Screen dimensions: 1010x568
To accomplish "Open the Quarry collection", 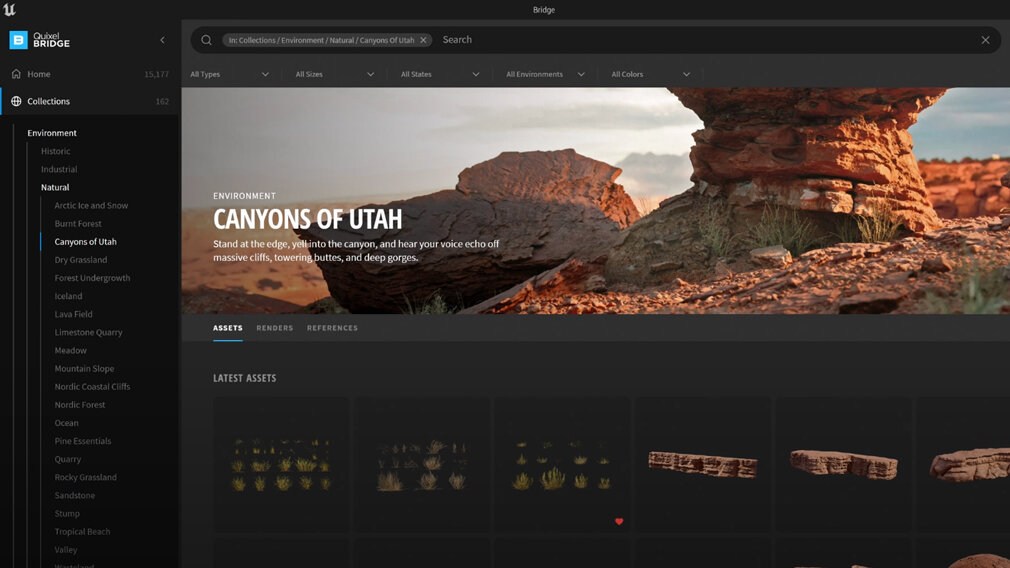I will [x=68, y=459].
